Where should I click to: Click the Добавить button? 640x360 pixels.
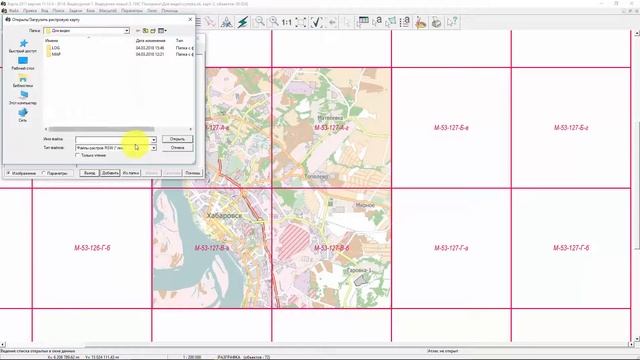tap(110, 173)
